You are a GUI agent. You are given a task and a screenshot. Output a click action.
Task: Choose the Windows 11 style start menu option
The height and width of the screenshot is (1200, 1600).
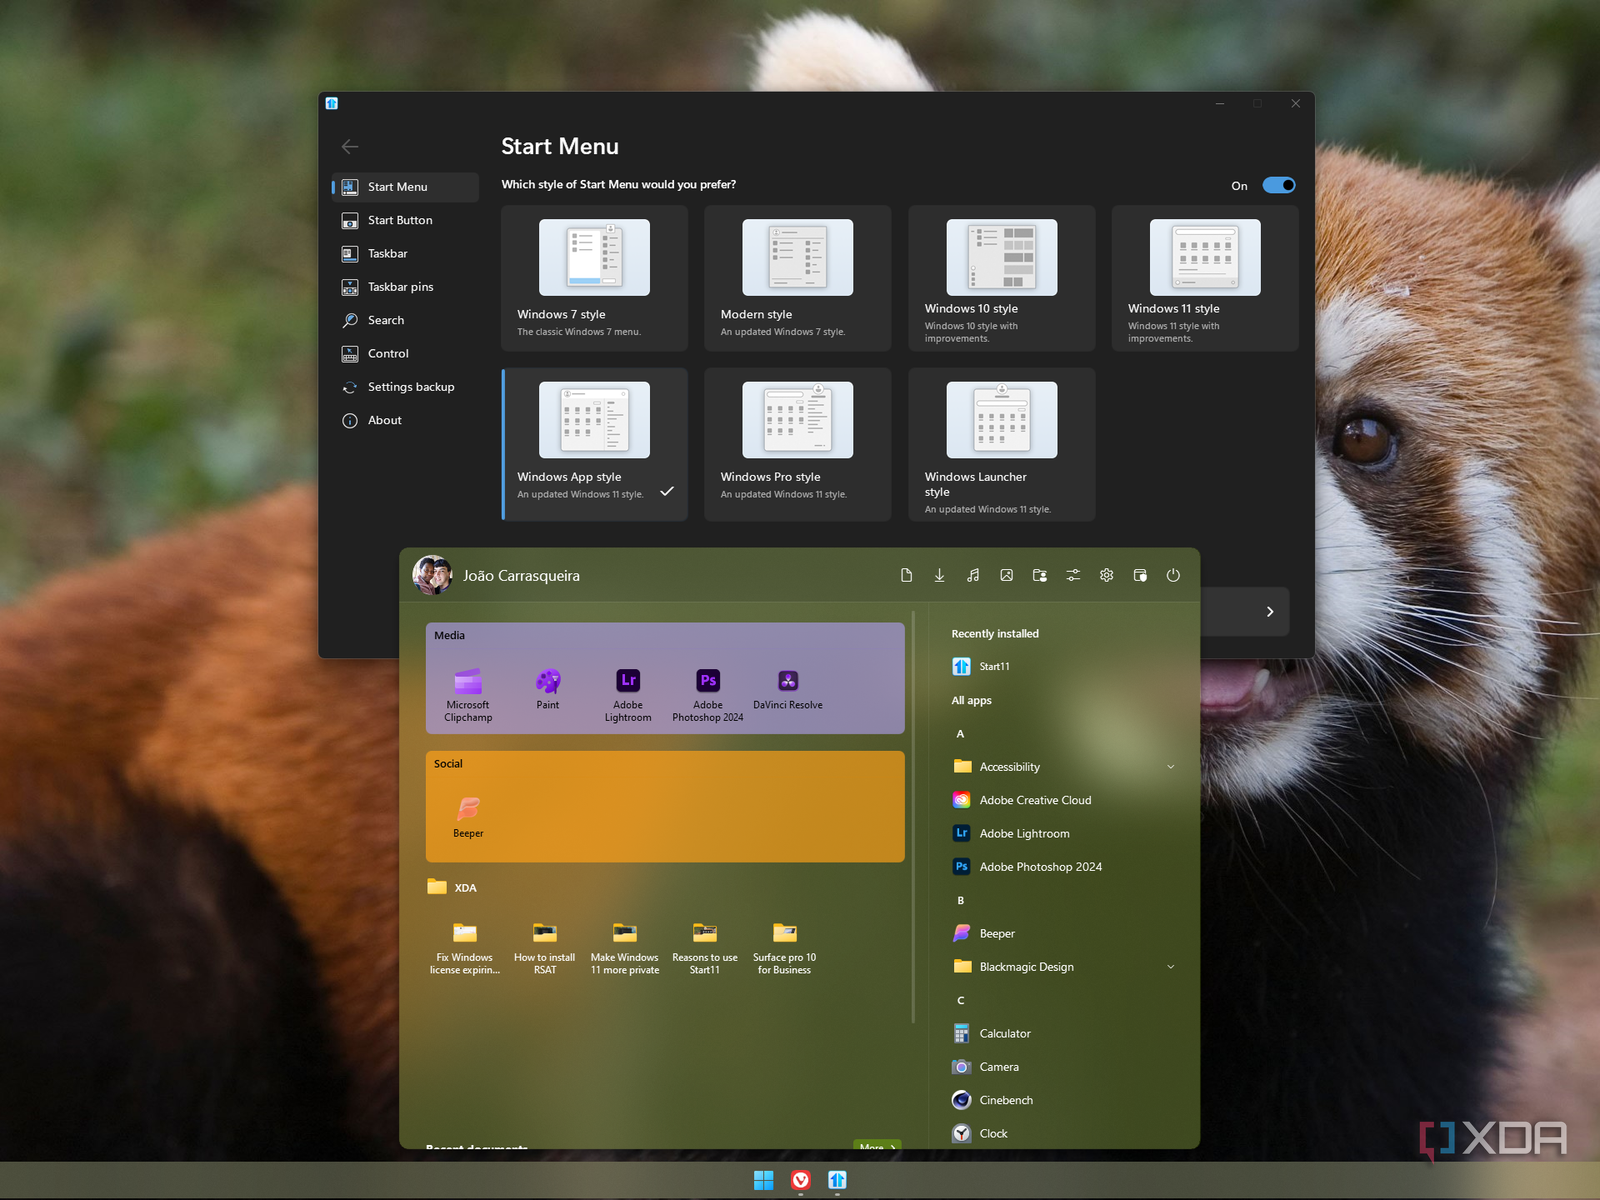click(1205, 278)
